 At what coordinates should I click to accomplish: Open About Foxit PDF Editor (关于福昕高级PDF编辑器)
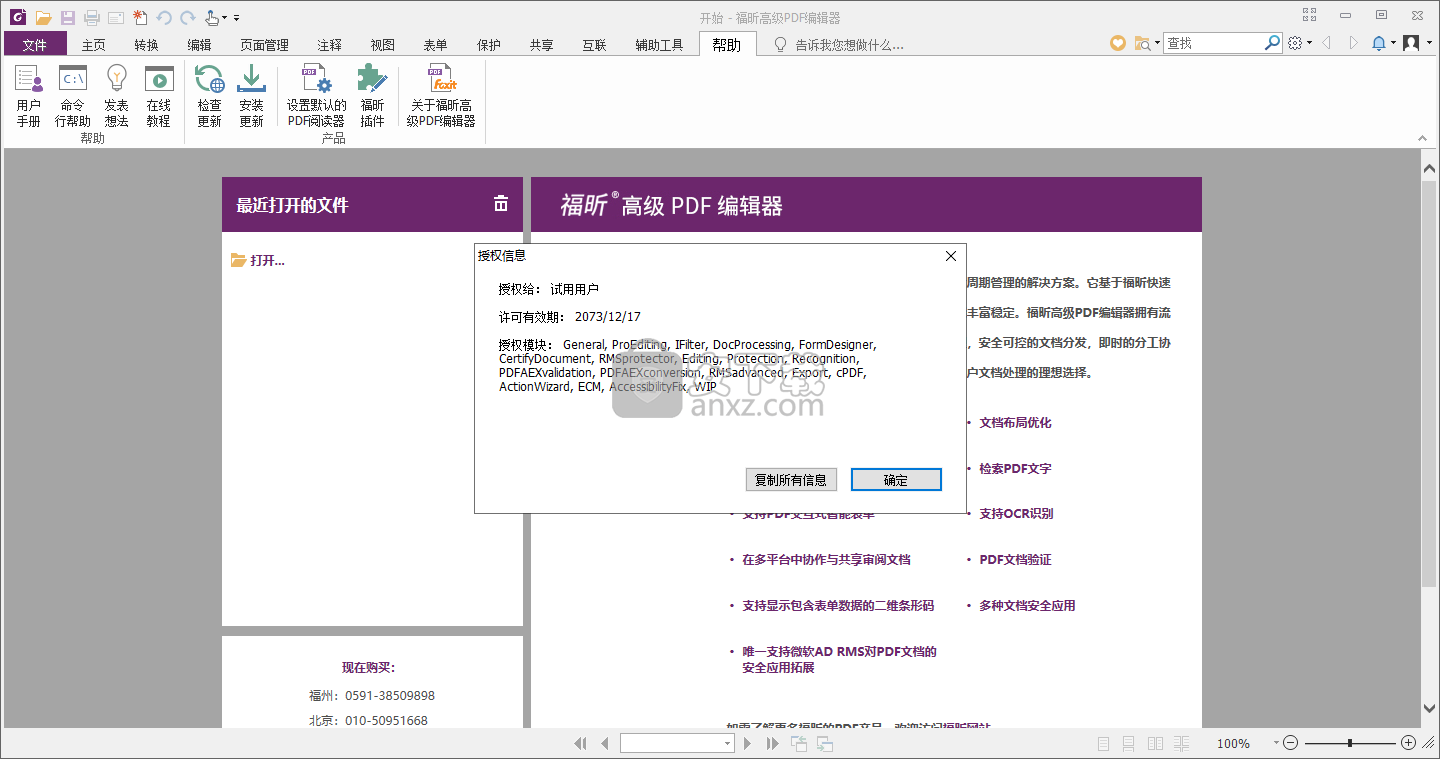pyautogui.click(x=441, y=96)
